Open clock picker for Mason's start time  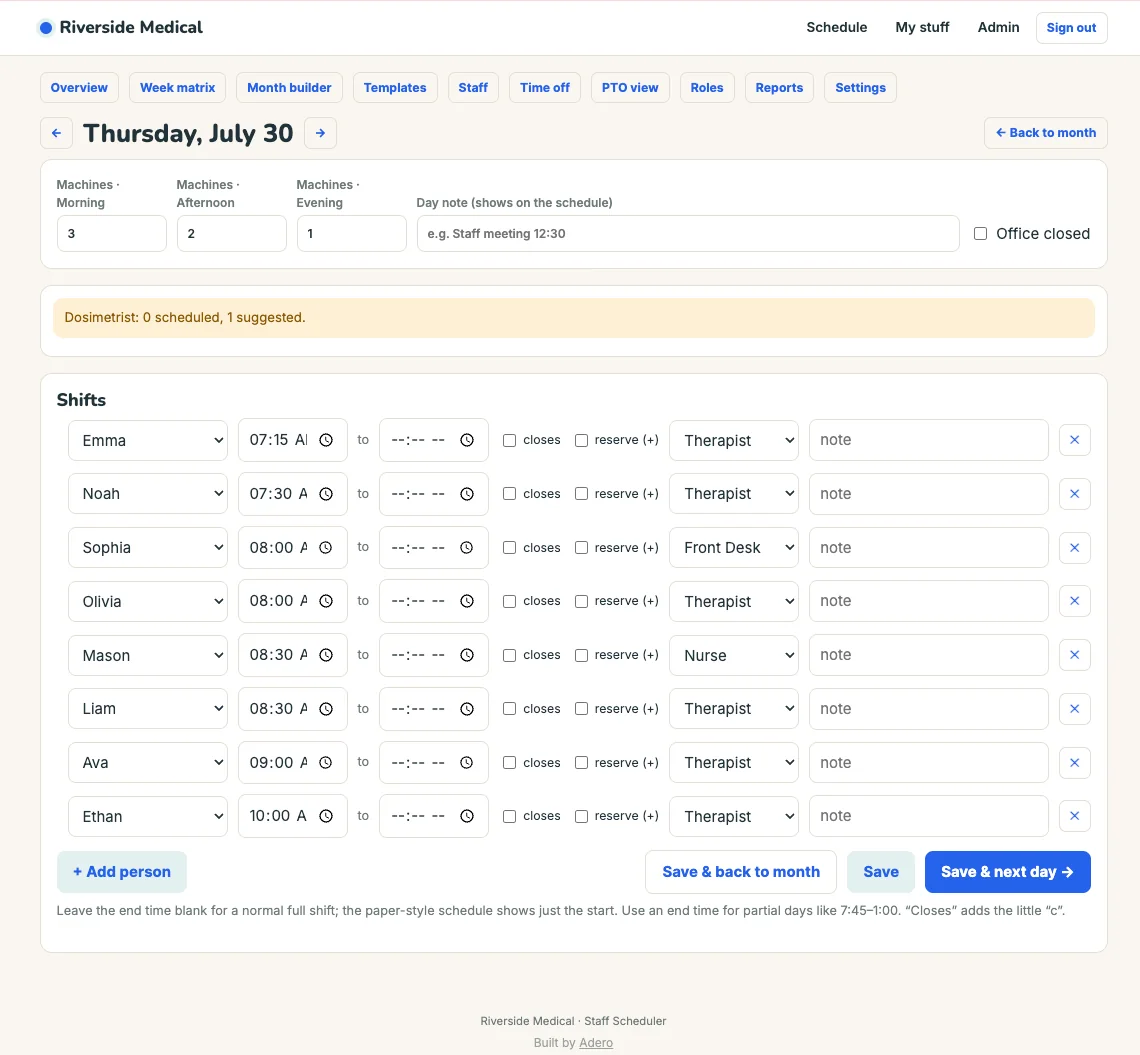click(326, 655)
